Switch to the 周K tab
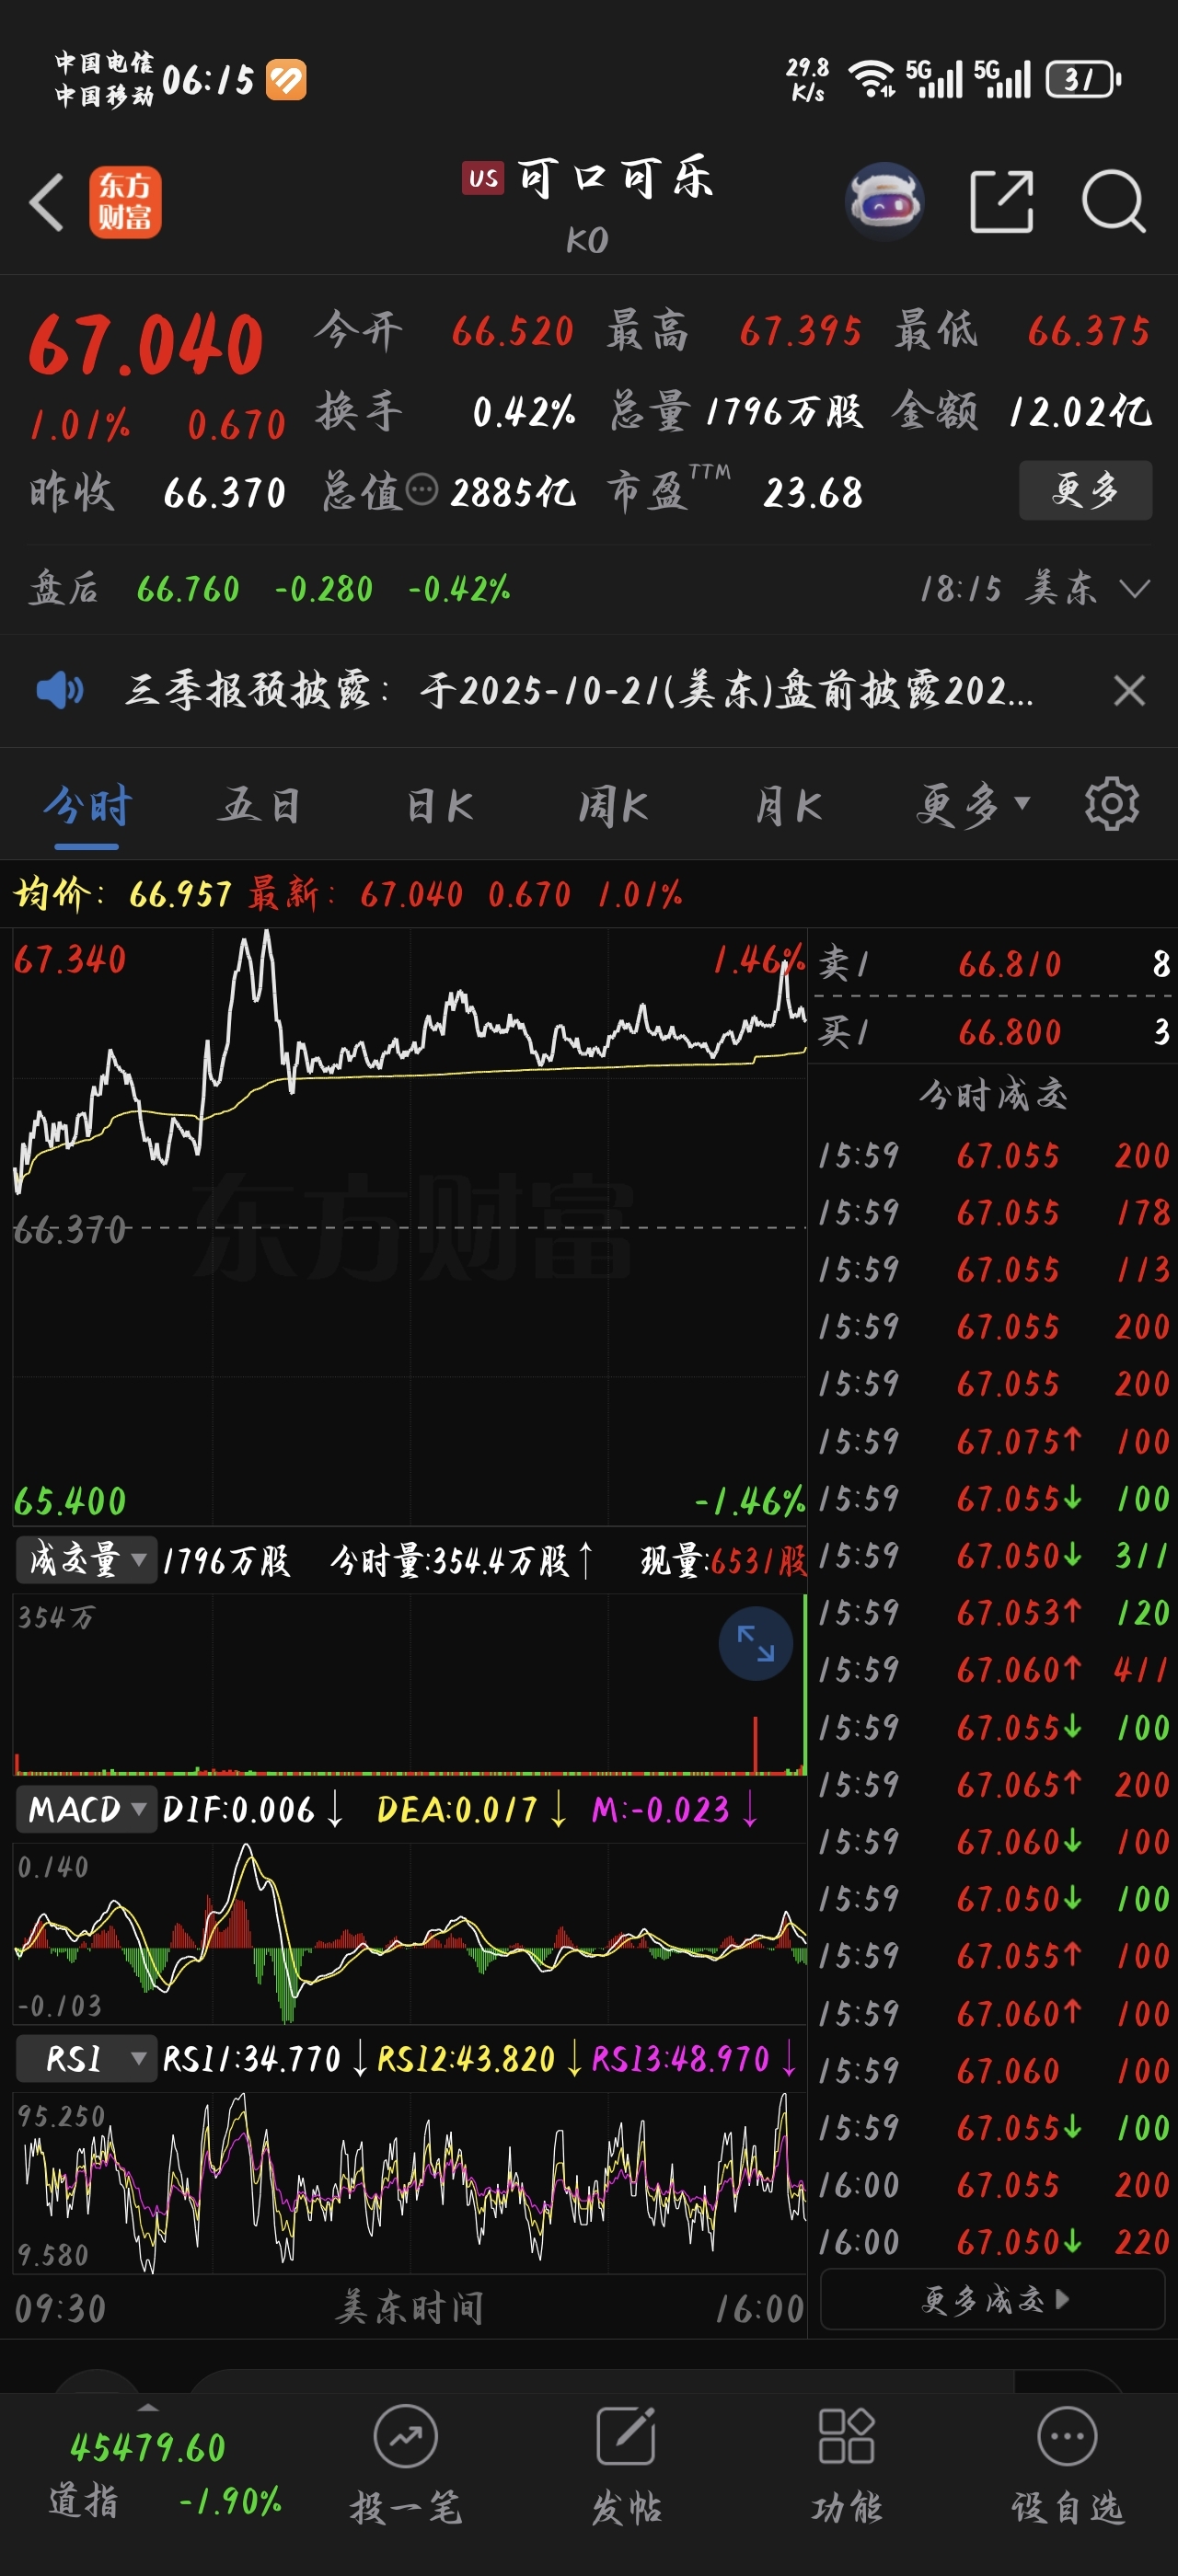The width and height of the screenshot is (1178, 2576). click(614, 806)
